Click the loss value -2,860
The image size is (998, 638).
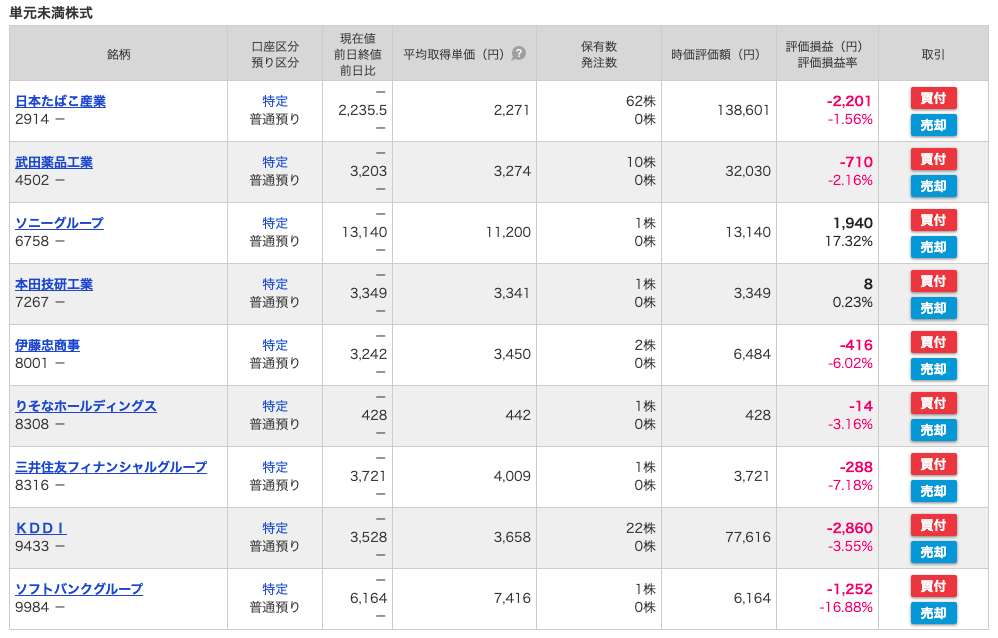tap(849, 528)
